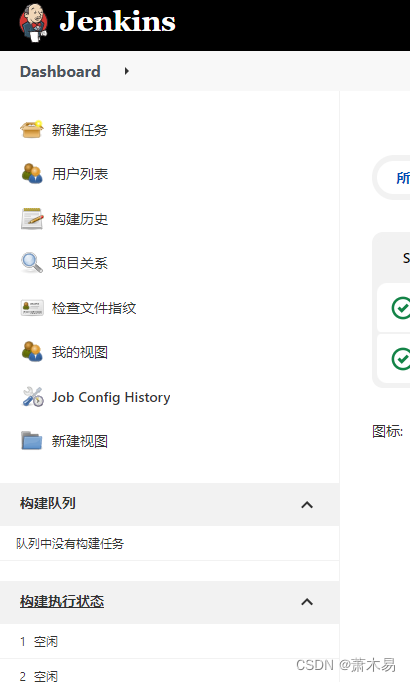Collapse the 构建执行状态 panel with its chevron
The width and height of the screenshot is (410, 682).
[307, 602]
